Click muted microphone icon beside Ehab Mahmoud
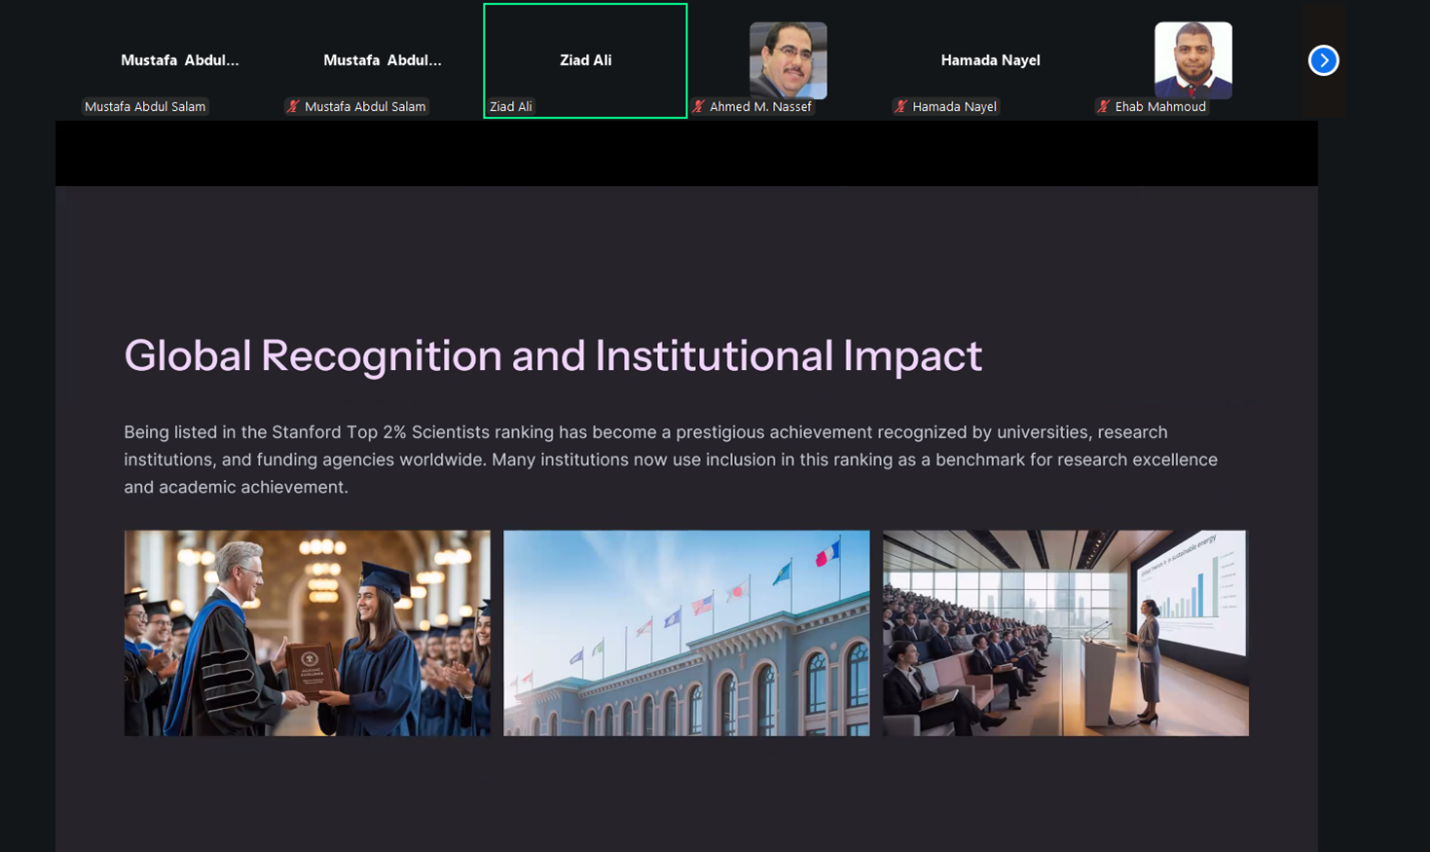 (1103, 106)
